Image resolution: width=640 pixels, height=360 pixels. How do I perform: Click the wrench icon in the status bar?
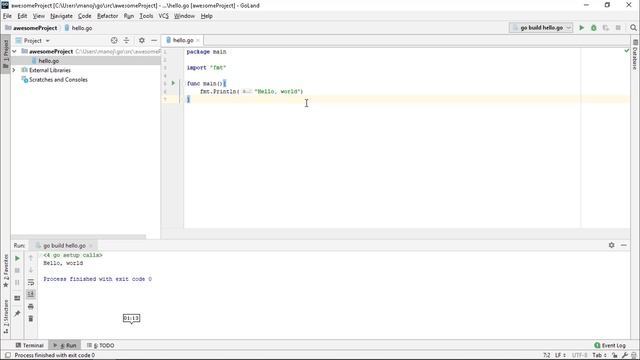(x=624, y=356)
